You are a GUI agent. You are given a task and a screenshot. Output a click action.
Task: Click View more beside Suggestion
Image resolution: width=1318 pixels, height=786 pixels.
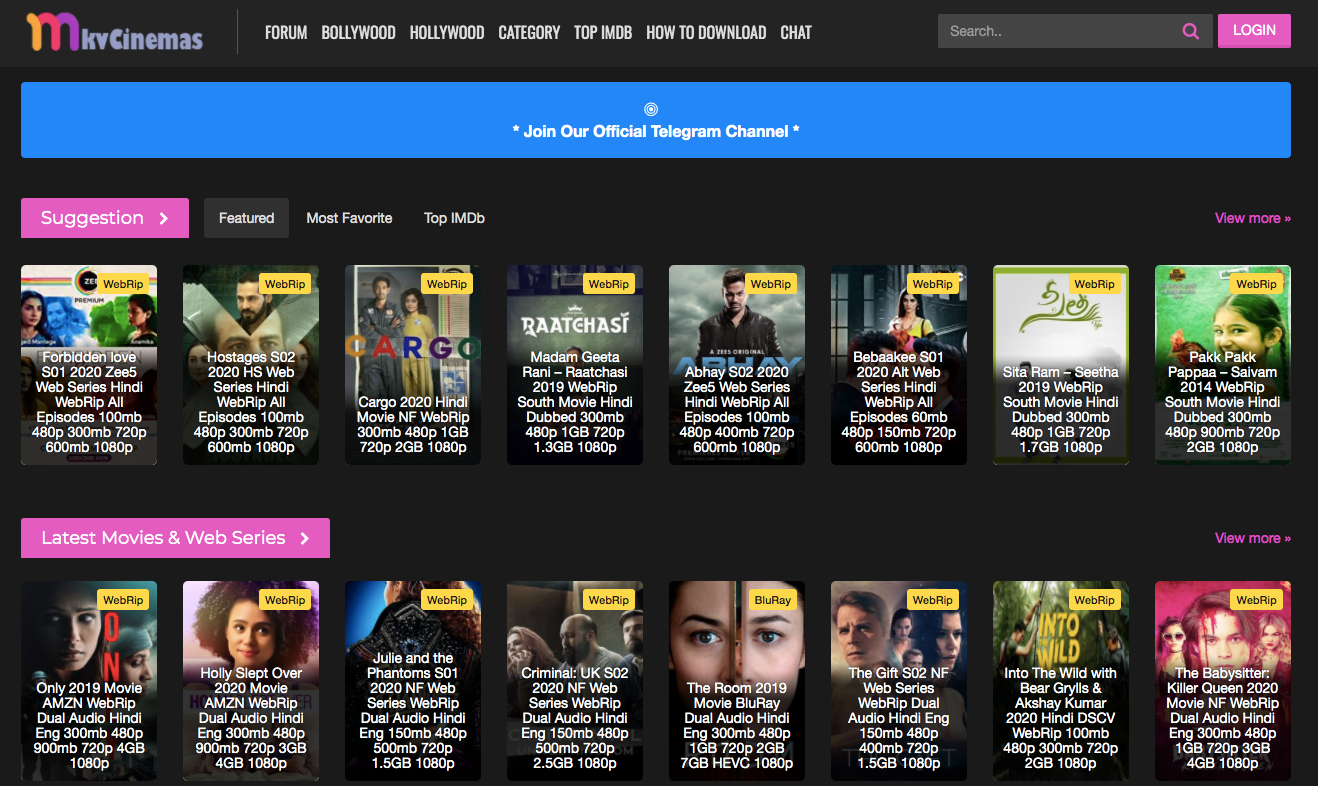[1253, 218]
